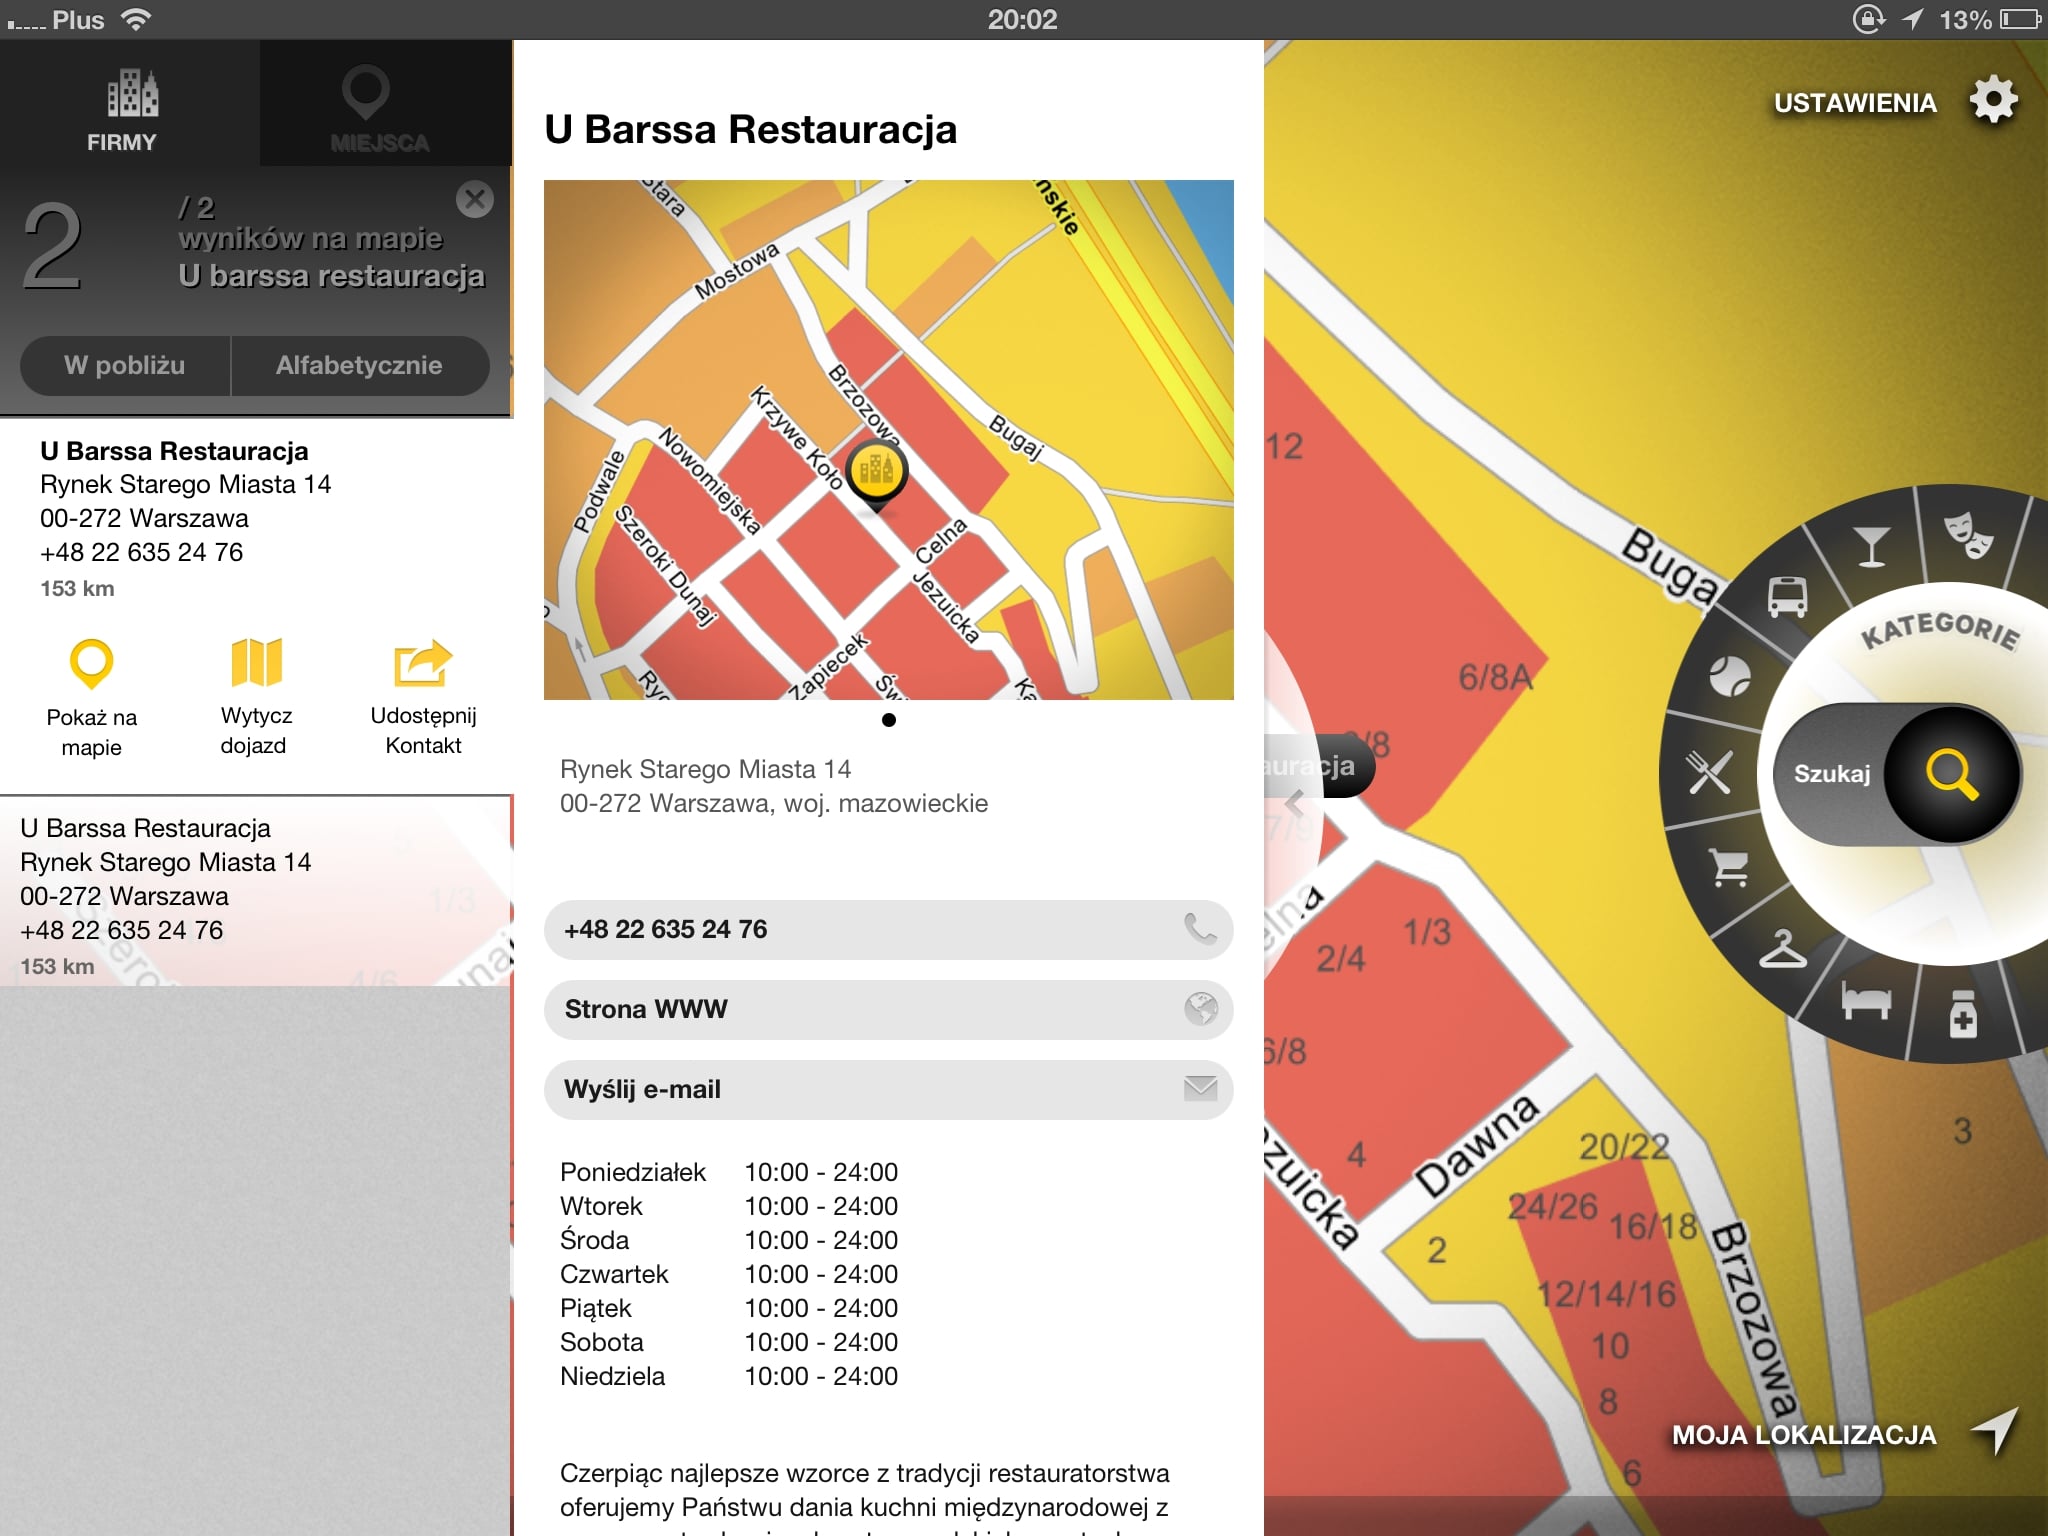Screen dimensions: 2048x1536
Task: Tap the Brzozowa street label on large map
Action: point(1755,1318)
